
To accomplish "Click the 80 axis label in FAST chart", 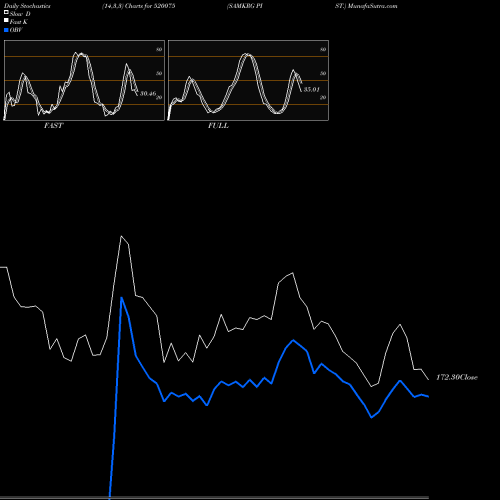I will click(x=159, y=49).
